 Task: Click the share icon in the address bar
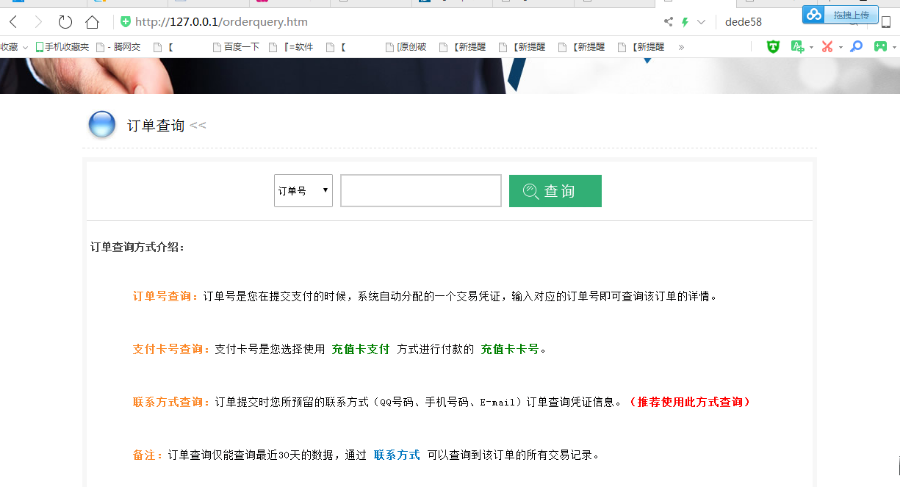point(668,22)
